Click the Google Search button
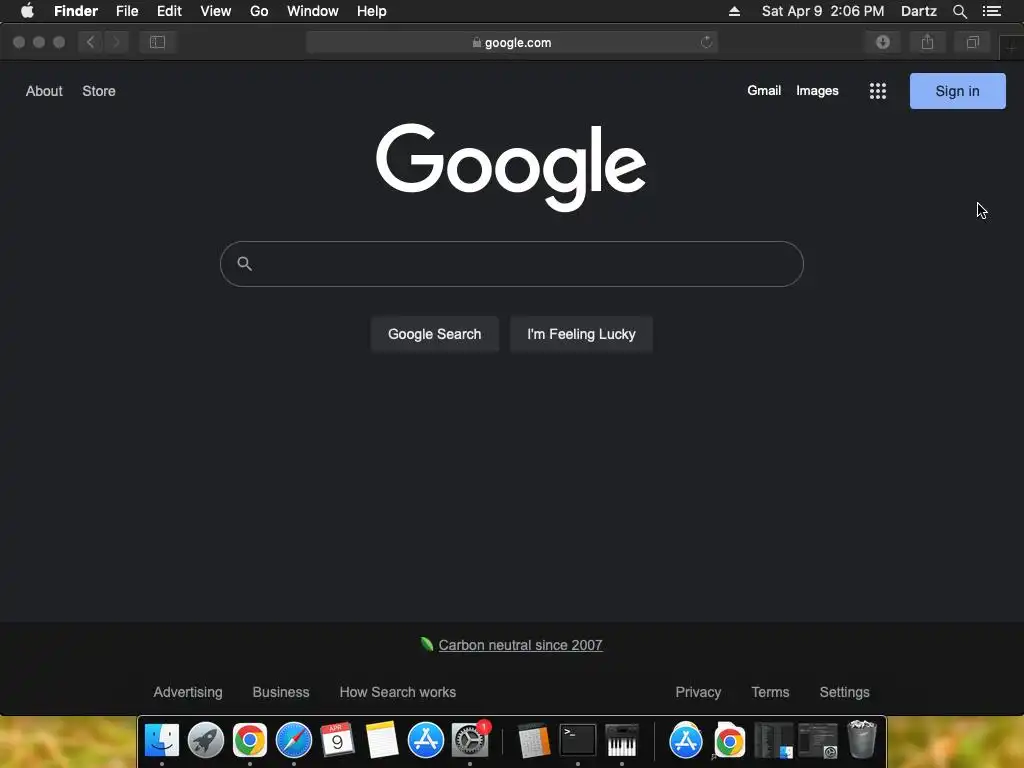Screen dimensions: 1024x768 coord(434,334)
